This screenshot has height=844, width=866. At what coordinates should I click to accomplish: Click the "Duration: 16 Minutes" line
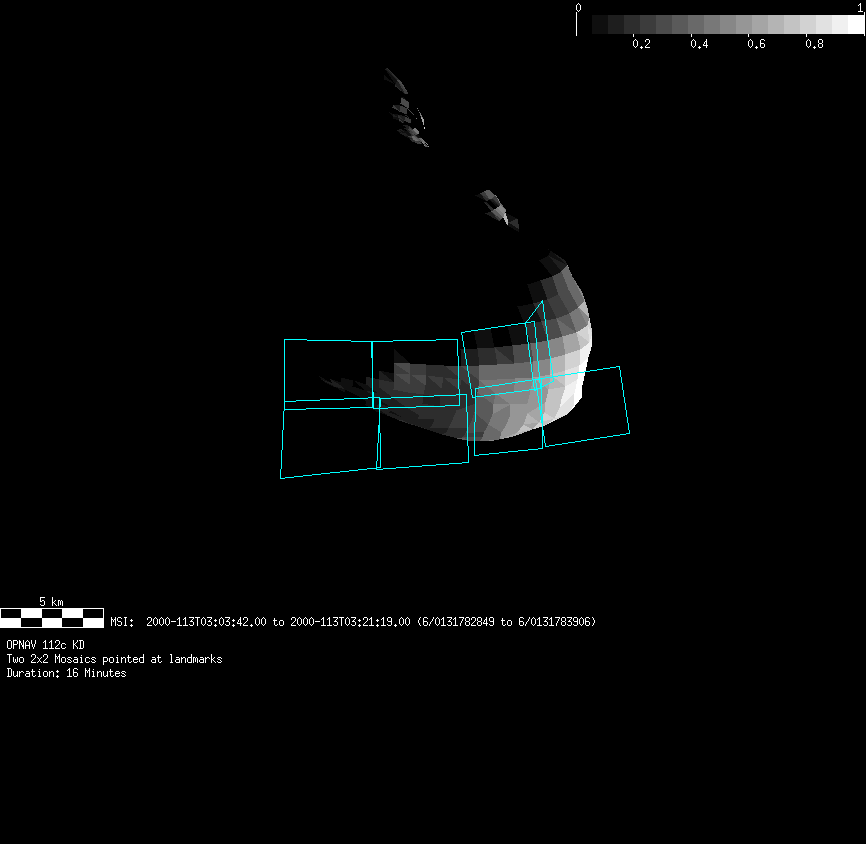66,673
